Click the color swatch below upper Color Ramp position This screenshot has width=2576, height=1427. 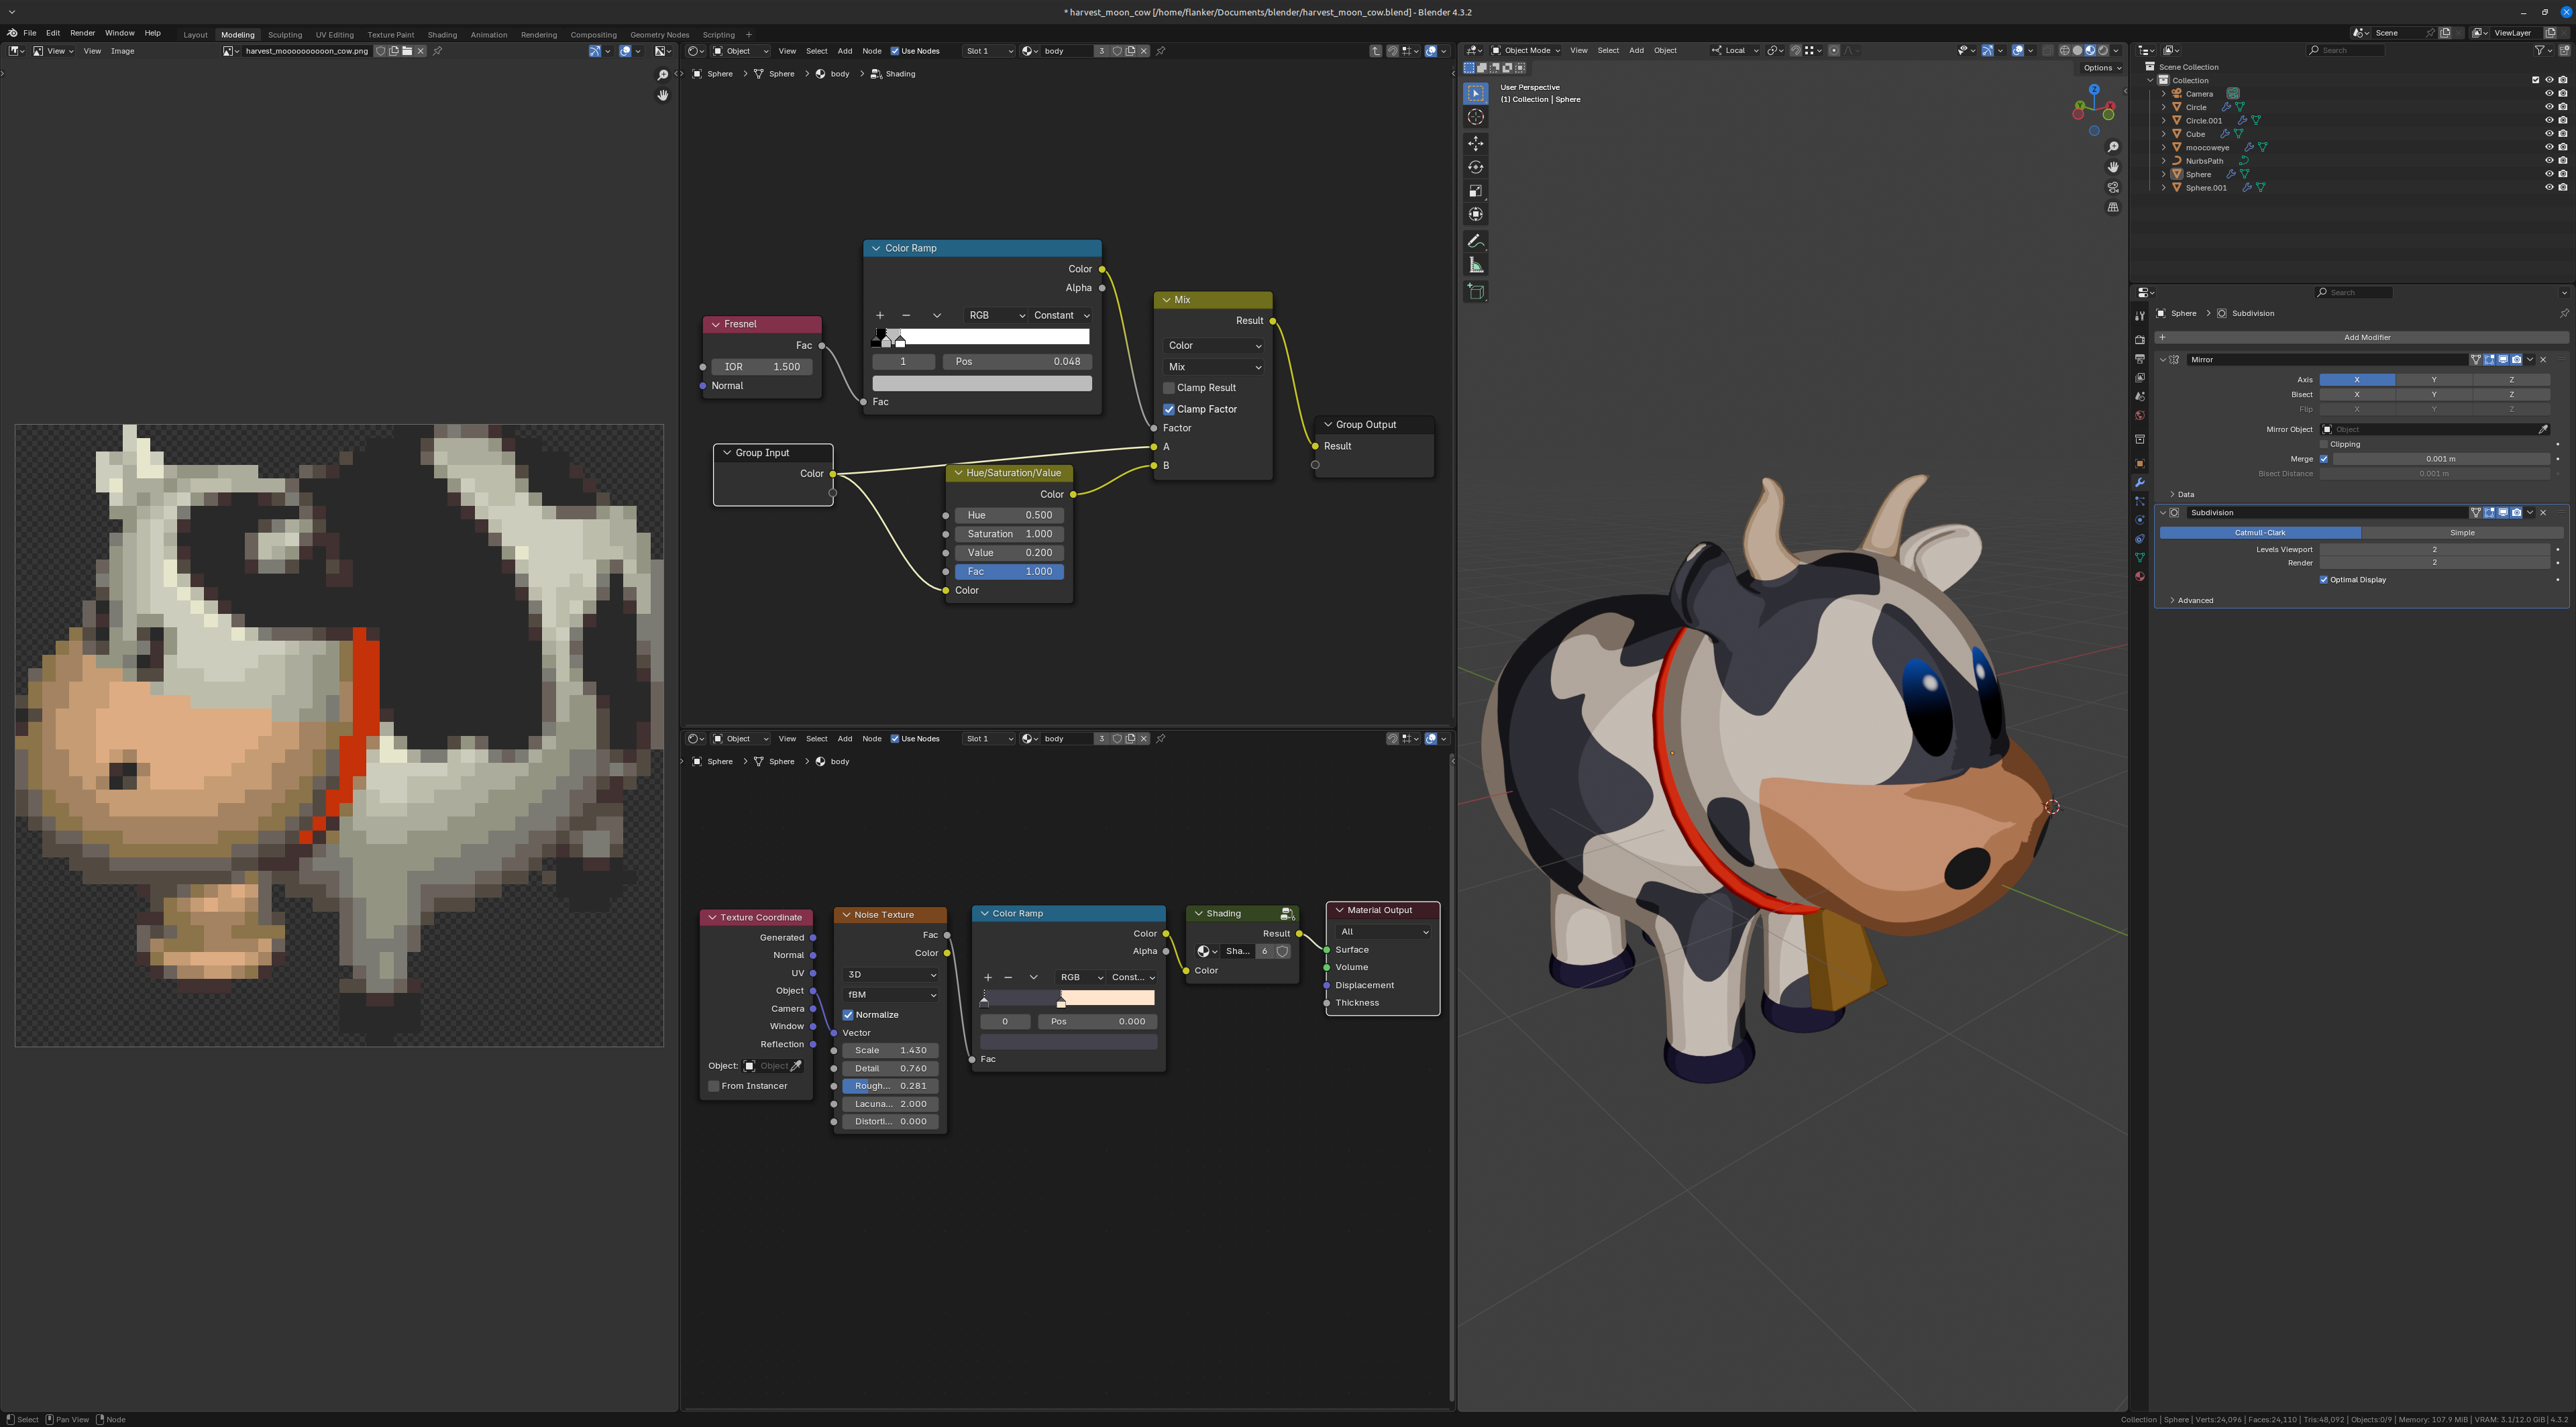982,383
